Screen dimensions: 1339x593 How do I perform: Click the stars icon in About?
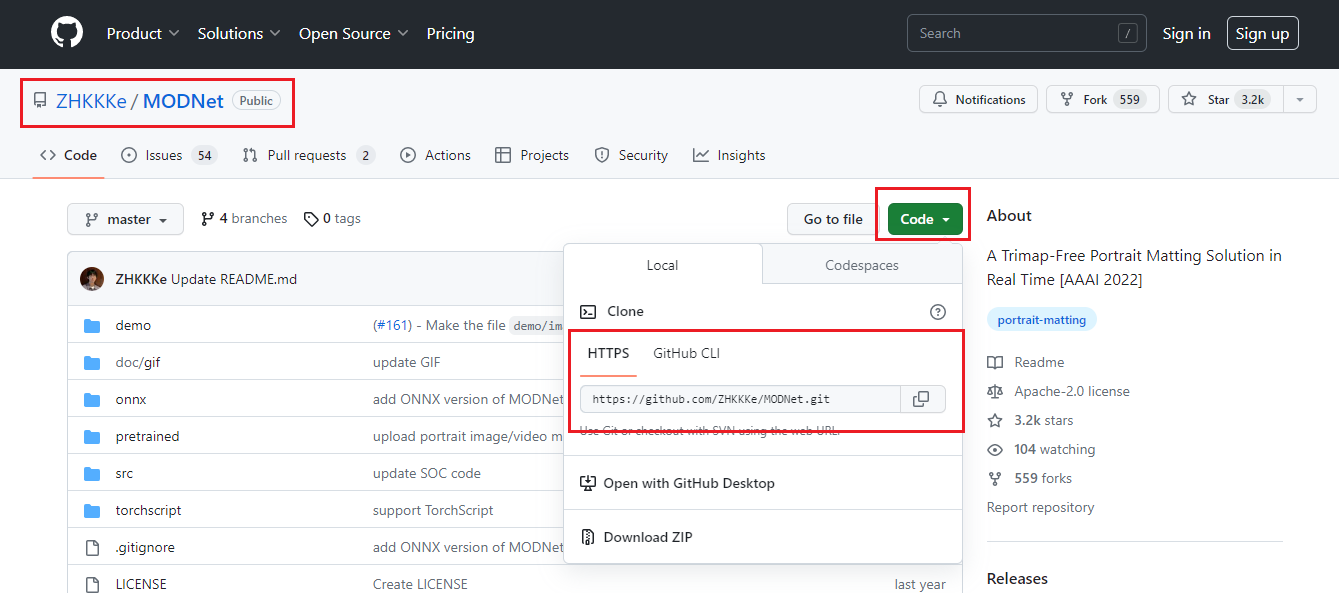click(995, 421)
